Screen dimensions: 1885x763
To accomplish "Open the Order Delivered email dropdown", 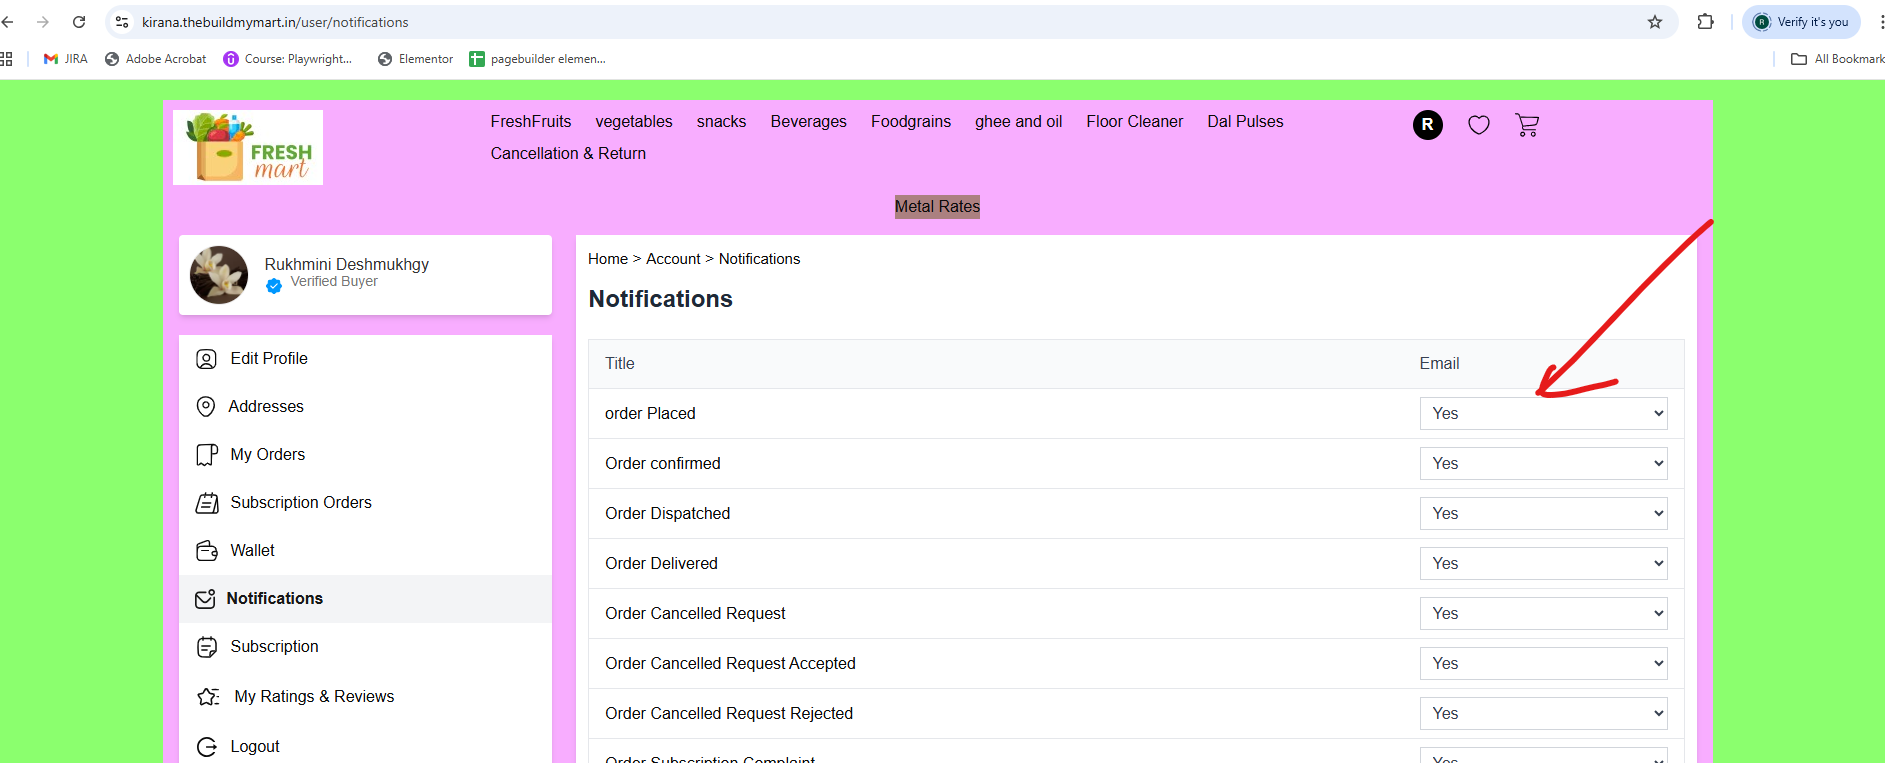I will coord(1543,564).
